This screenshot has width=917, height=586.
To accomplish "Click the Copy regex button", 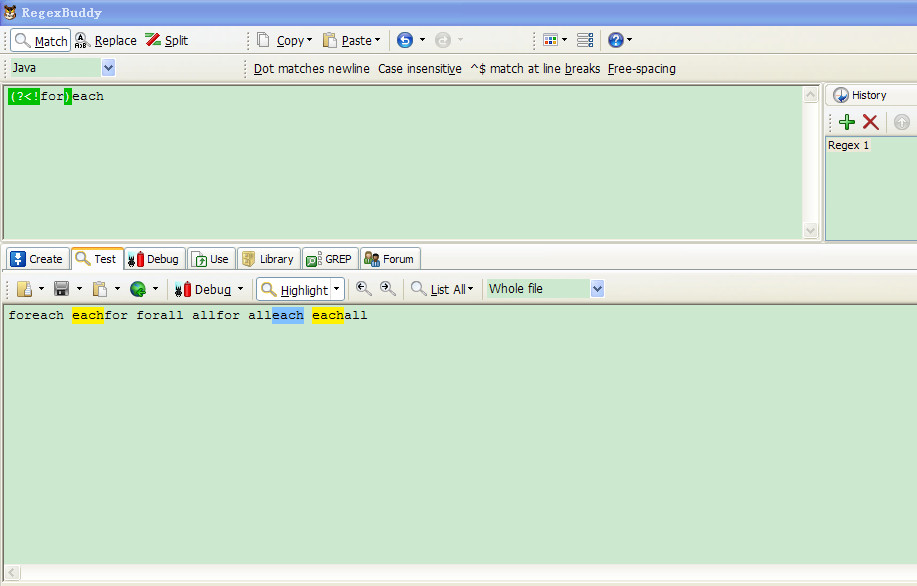I will [x=281, y=40].
